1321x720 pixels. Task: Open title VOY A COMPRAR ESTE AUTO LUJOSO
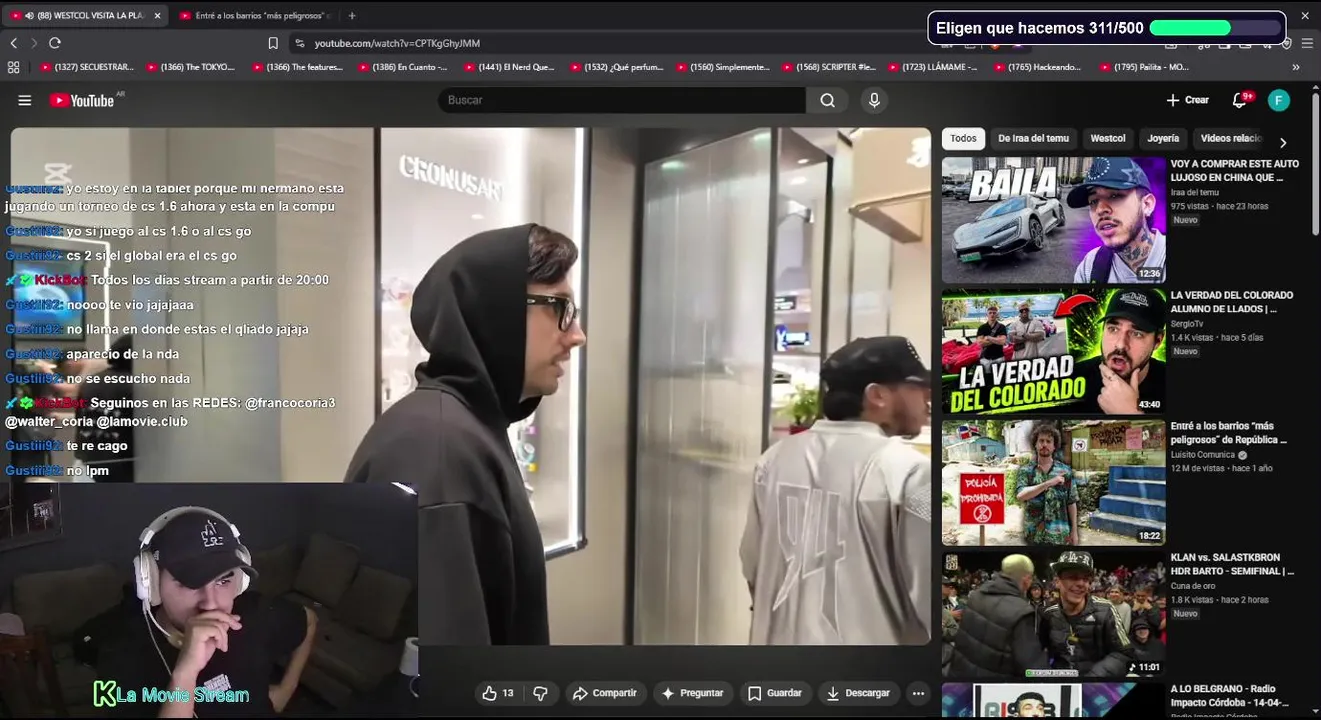tap(1235, 170)
